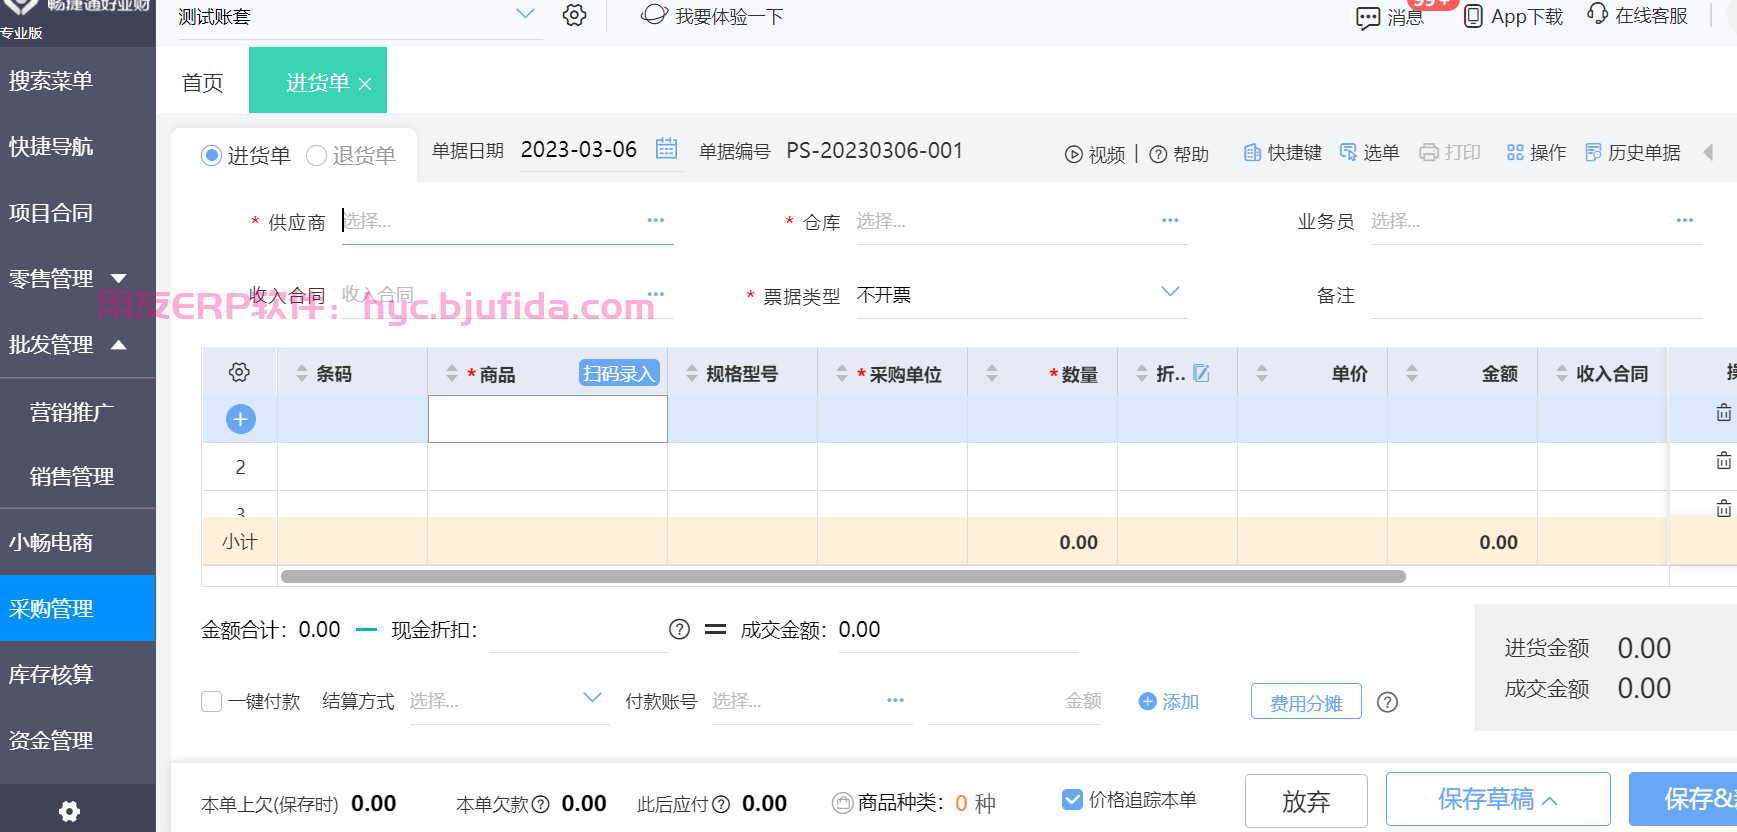1737x832 pixels.
Task: Open 小畅电商 sidebar menu
Action: [51, 542]
